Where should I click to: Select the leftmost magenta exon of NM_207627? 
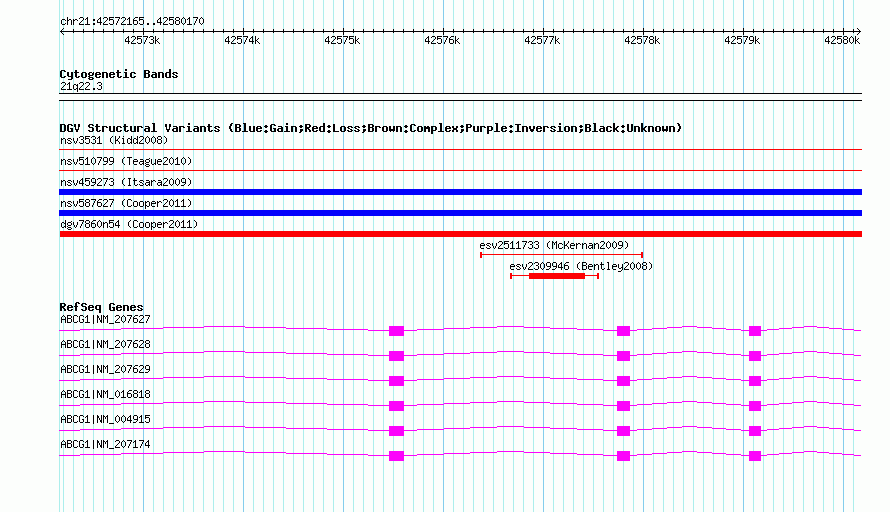click(396, 331)
